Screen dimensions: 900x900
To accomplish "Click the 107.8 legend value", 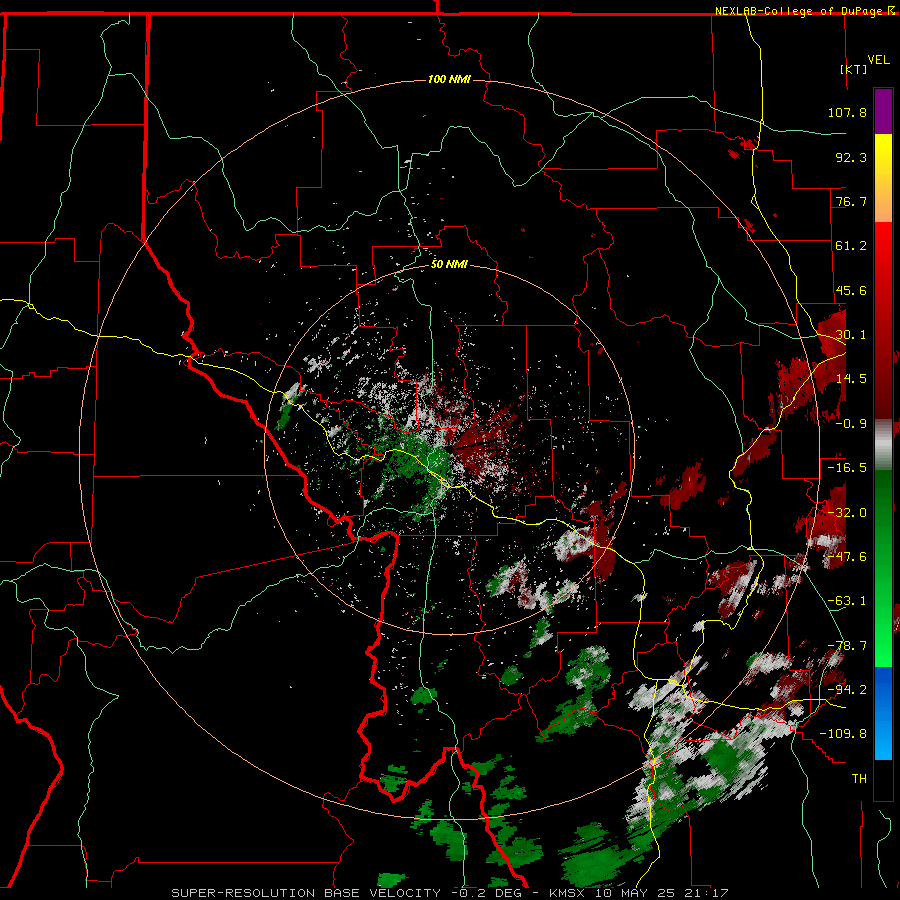I will click(847, 112).
